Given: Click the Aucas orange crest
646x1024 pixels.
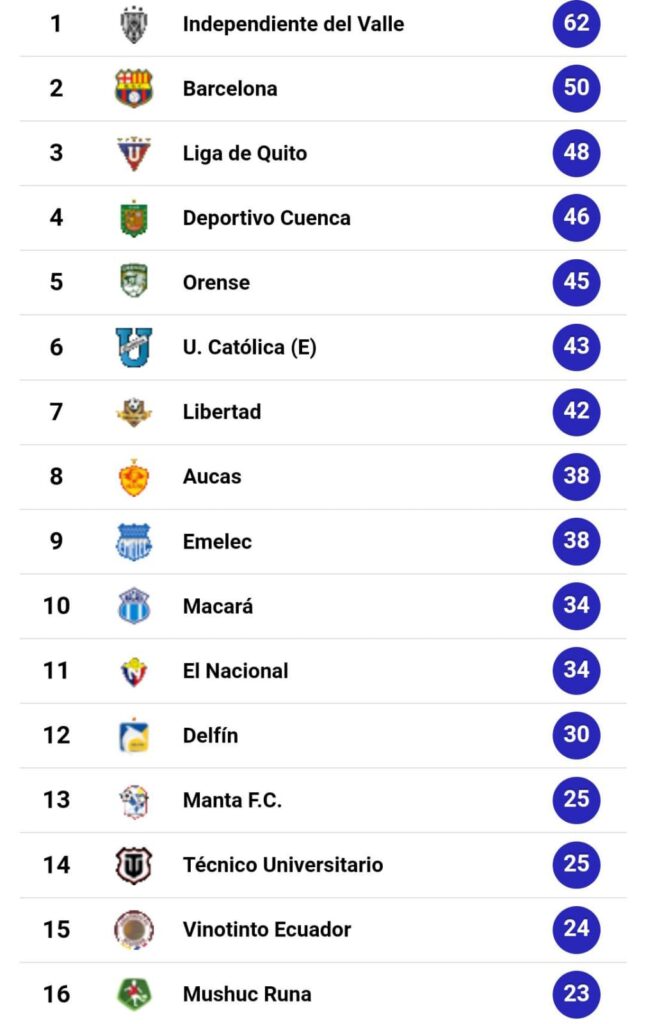Looking at the screenshot, I should tap(134, 477).
